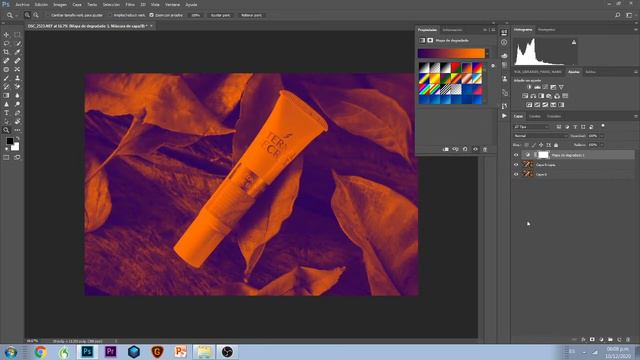Click the Hue/Saturation adjustment icon
Image resolution: width=640 pixels, height=360 pixels.
click(x=525, y=96)
